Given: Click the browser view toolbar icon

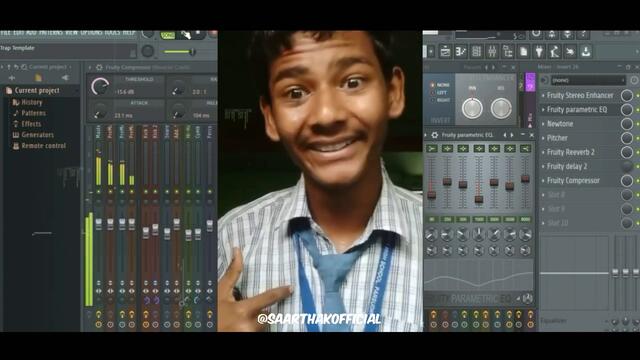Looking at the screenshot, I should pyautogui.click(x=508, y=51).
